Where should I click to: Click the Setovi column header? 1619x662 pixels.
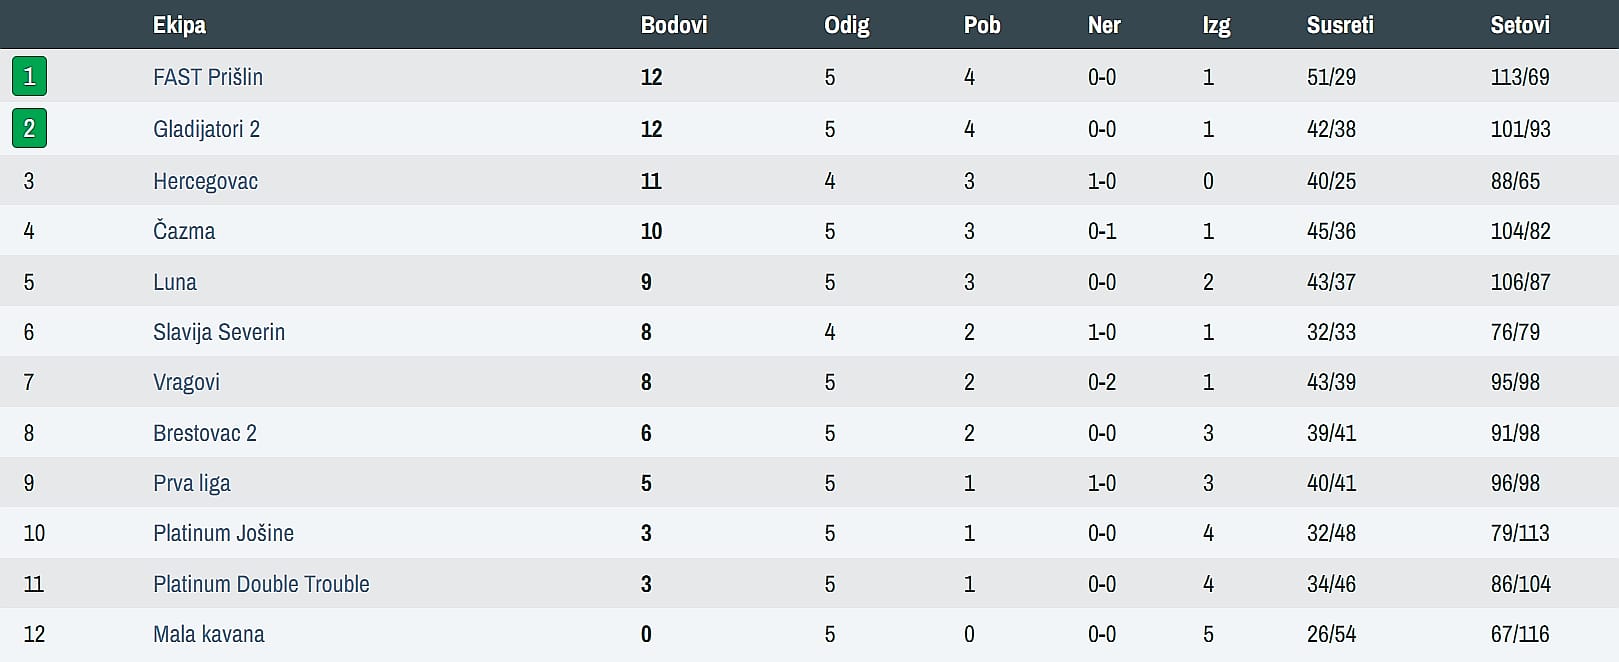point(1520,25)
